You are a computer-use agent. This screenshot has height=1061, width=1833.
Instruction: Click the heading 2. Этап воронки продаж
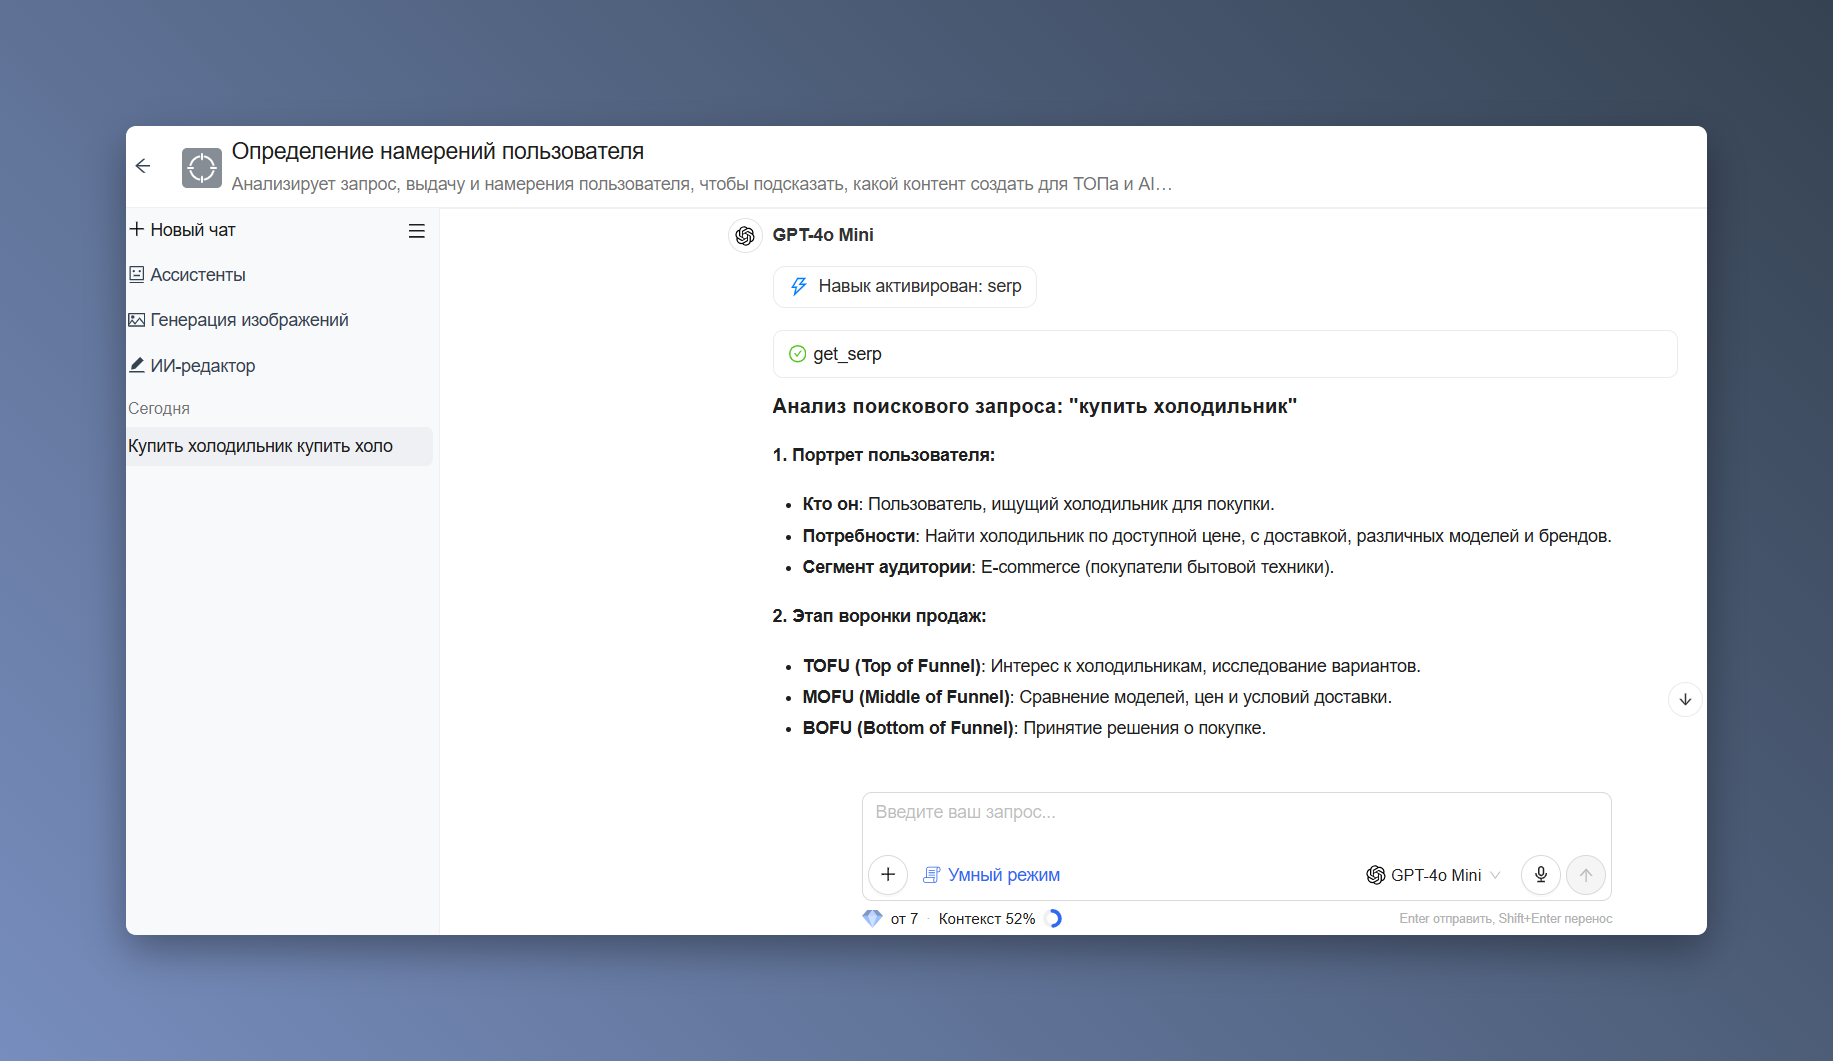pyautogui.click(x=879, y=616)
